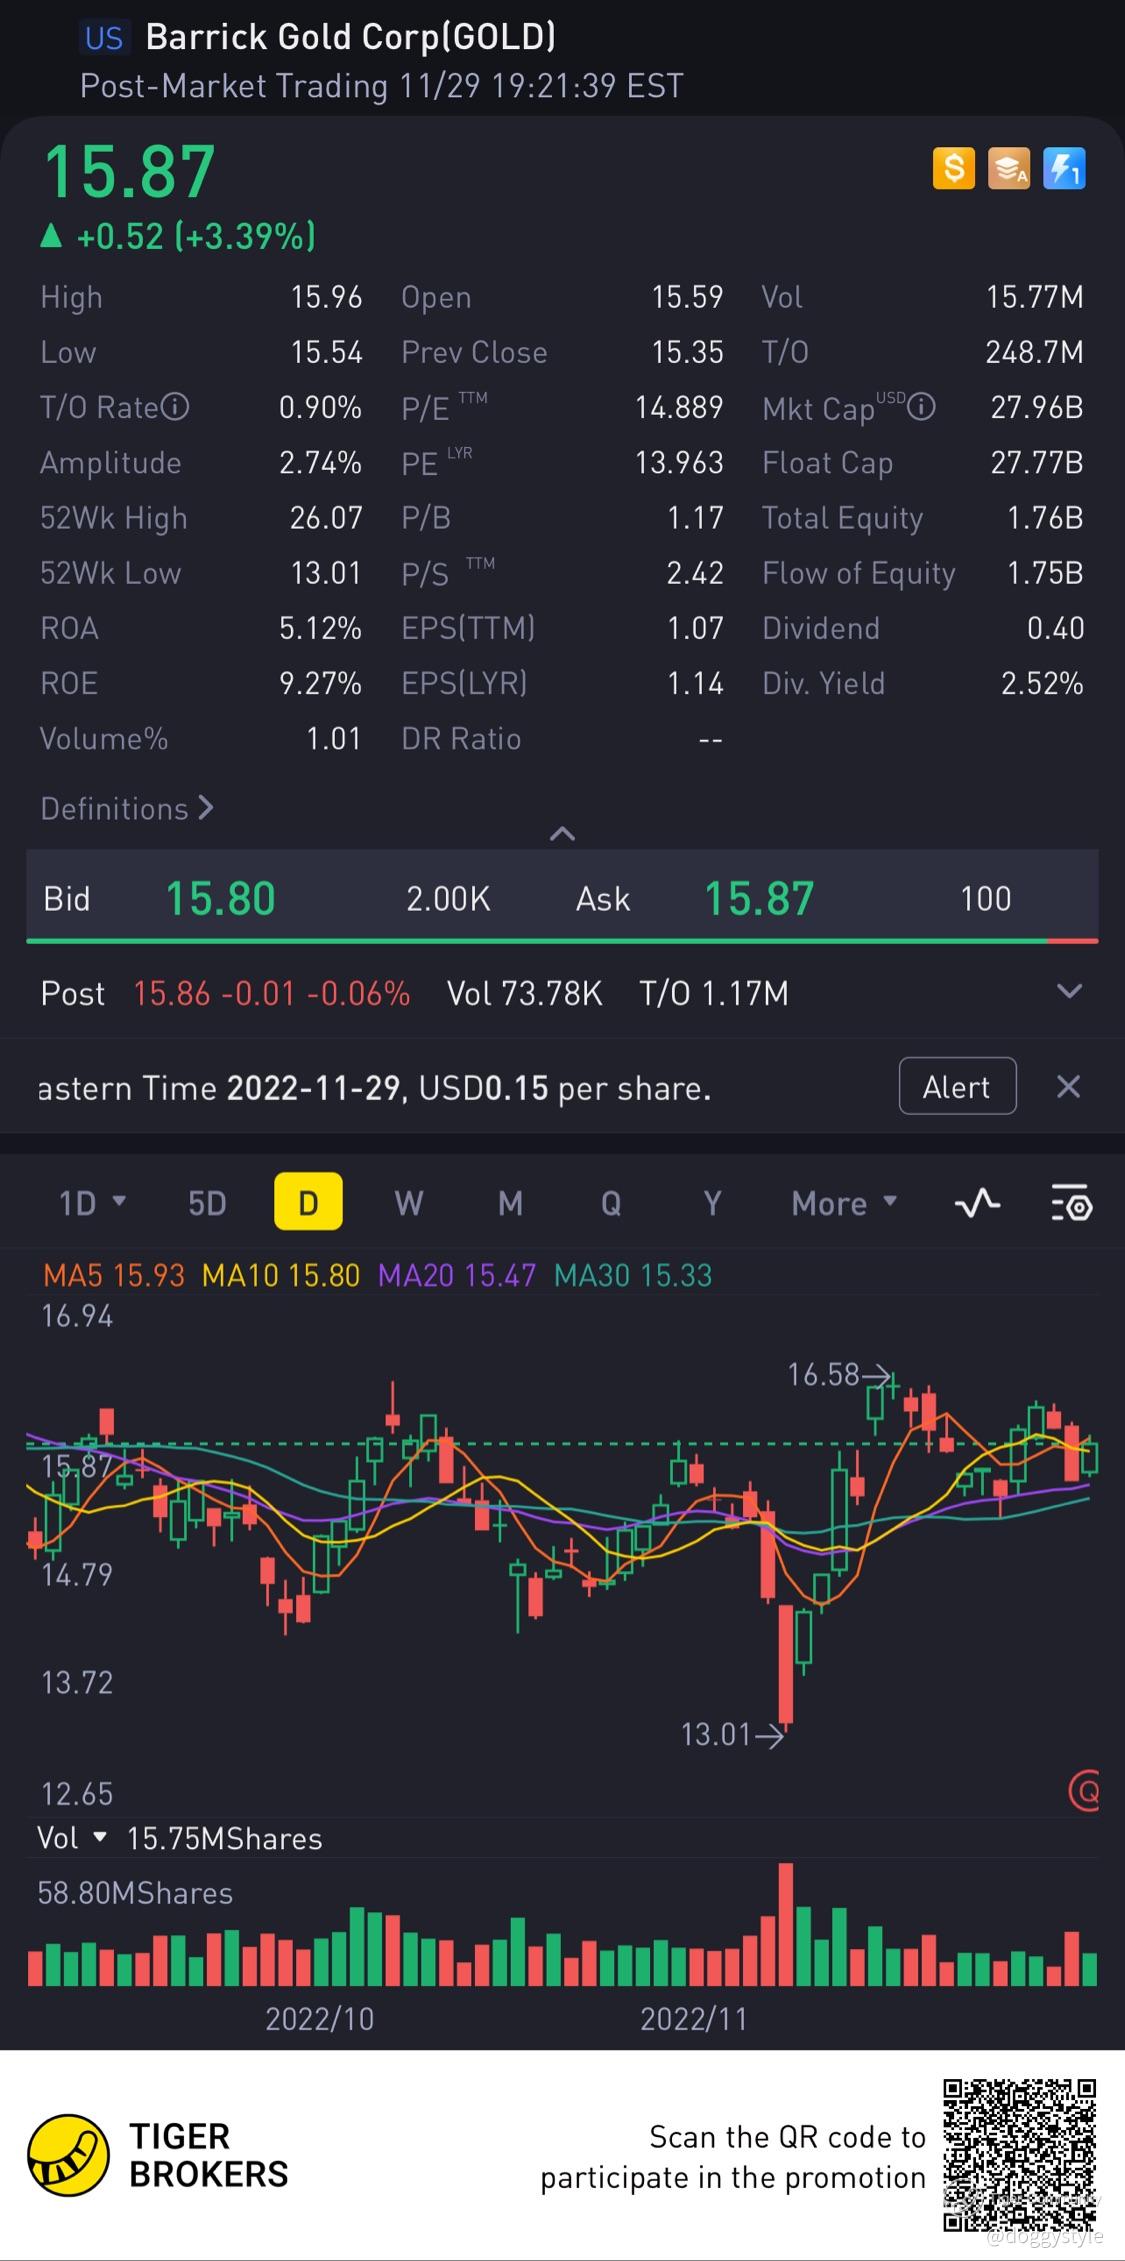
Task: Tap the Div. Yield value 2.52%
Action: 1042,683
